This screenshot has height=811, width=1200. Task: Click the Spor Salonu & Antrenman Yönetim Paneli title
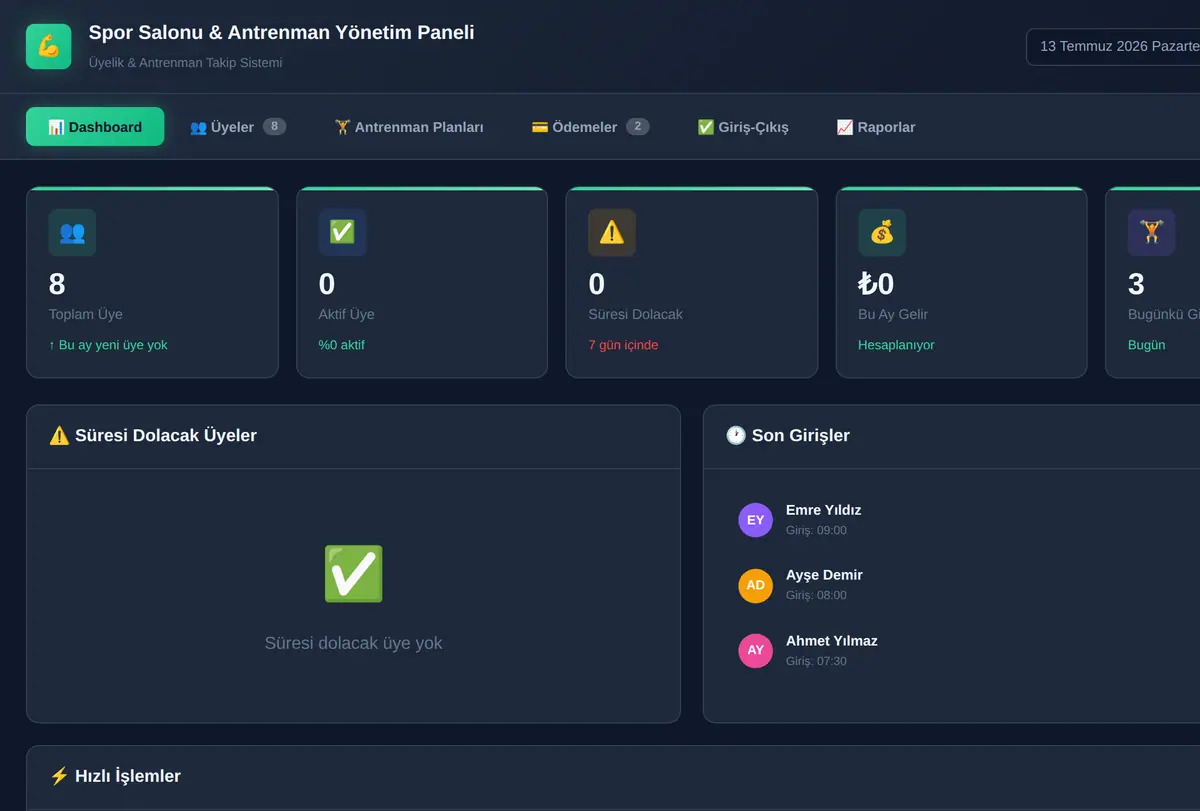coord(281,33)
